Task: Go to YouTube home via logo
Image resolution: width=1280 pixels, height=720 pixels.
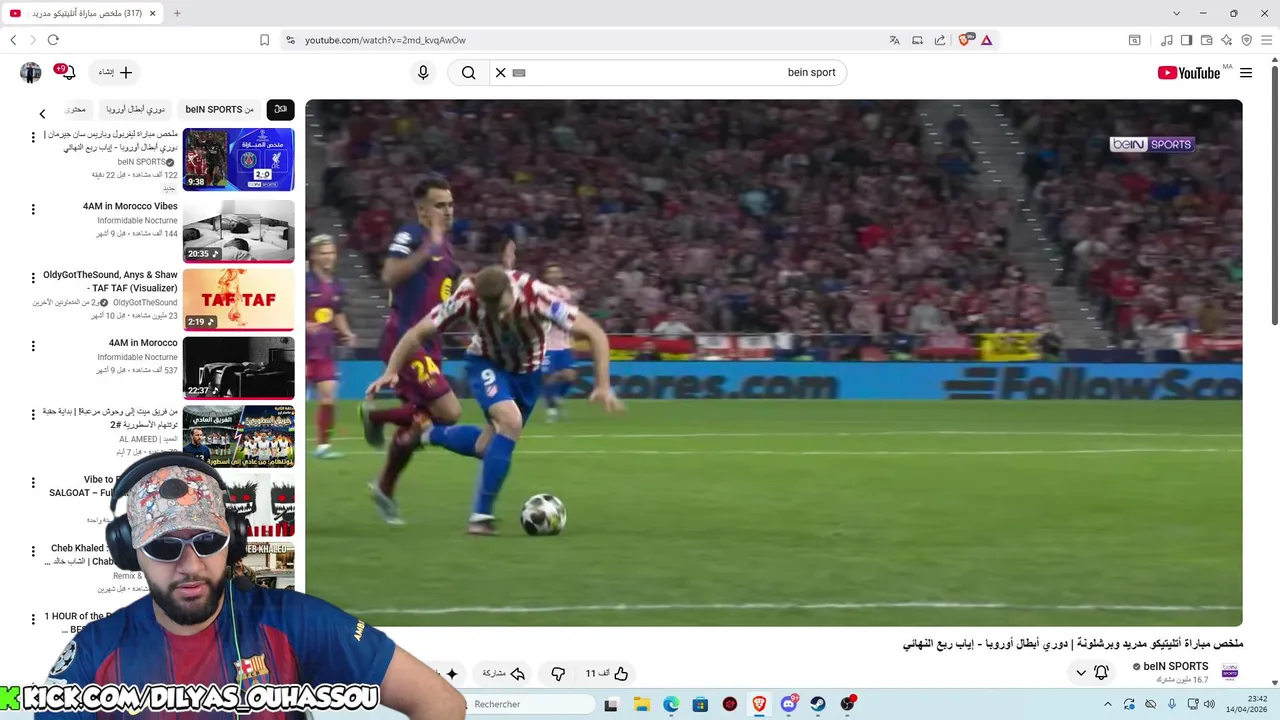Action: 1188,72
